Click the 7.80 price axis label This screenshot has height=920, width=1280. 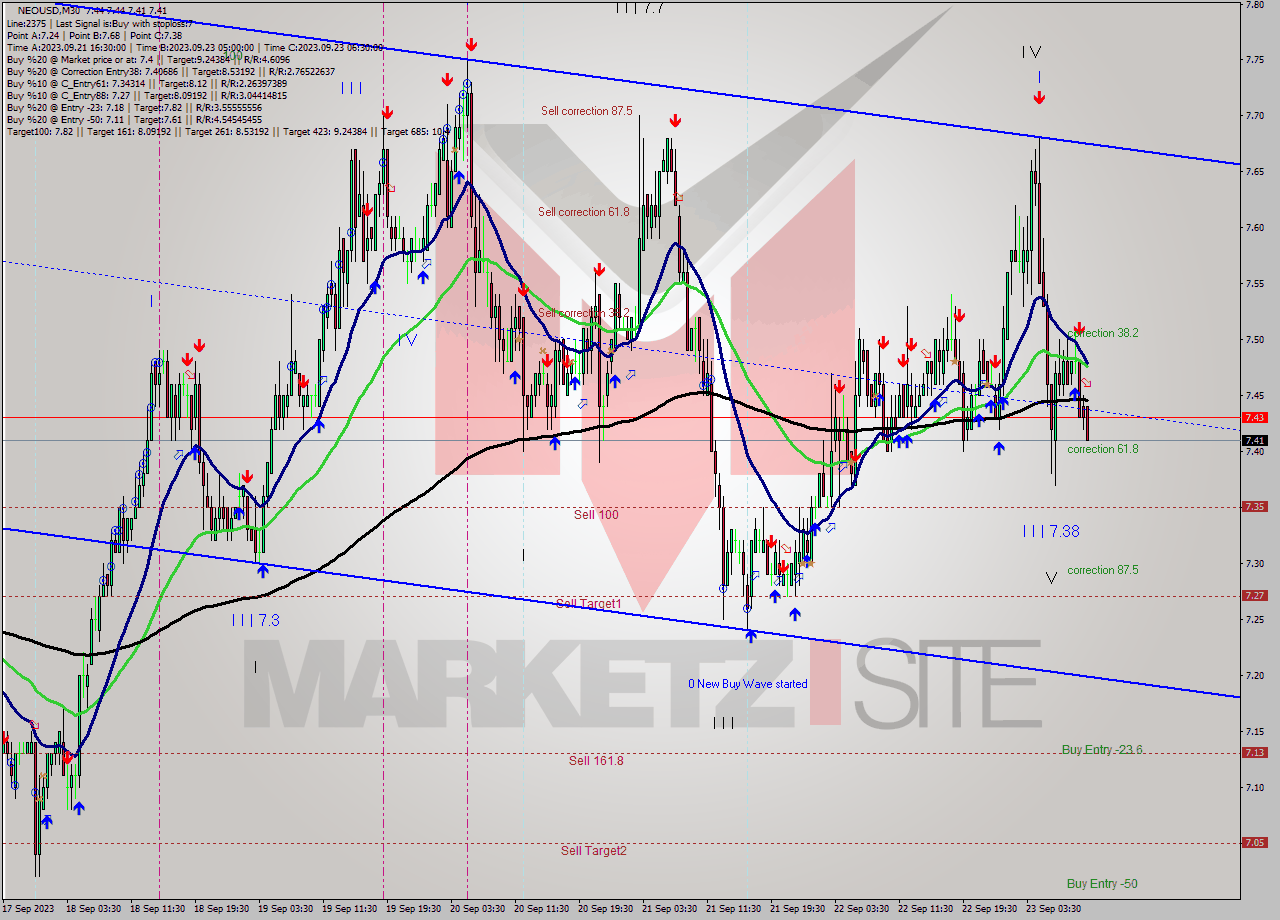pos(1254,4)
